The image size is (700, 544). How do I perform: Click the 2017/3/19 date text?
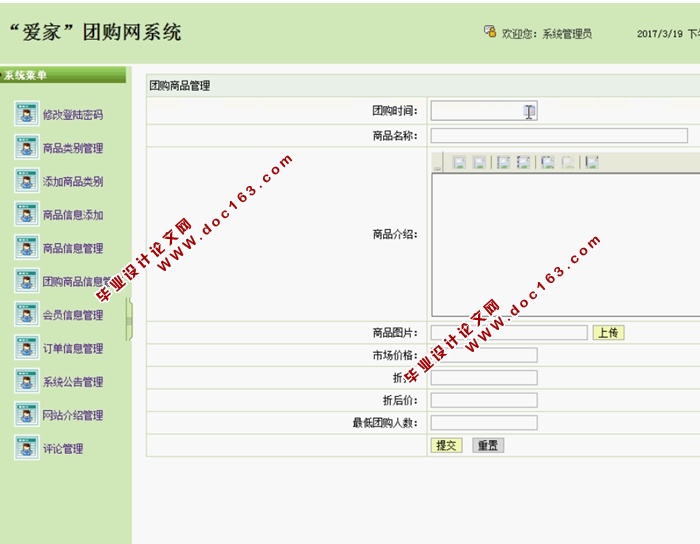(660, 34)
